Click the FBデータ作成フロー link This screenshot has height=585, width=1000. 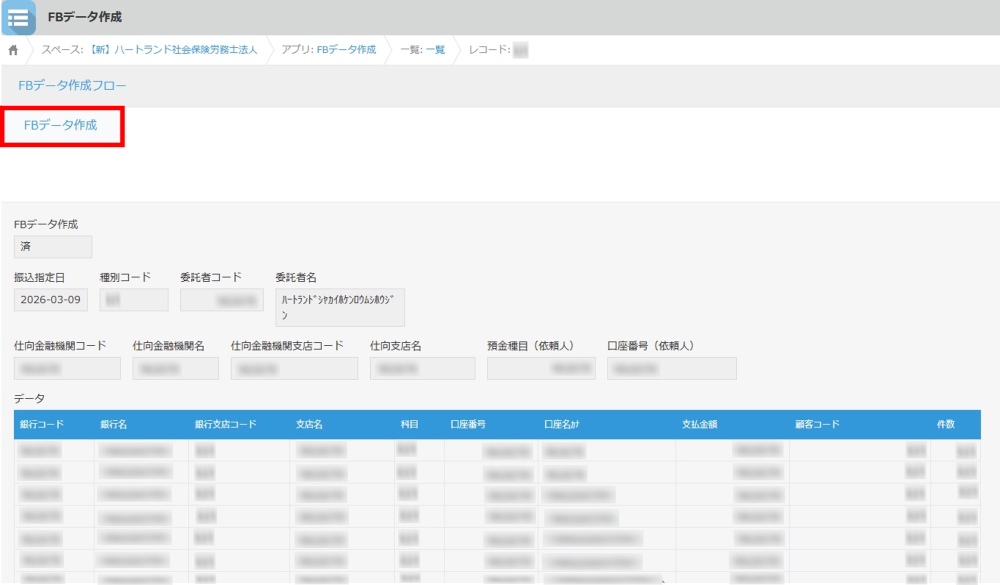tap(72, 85)
